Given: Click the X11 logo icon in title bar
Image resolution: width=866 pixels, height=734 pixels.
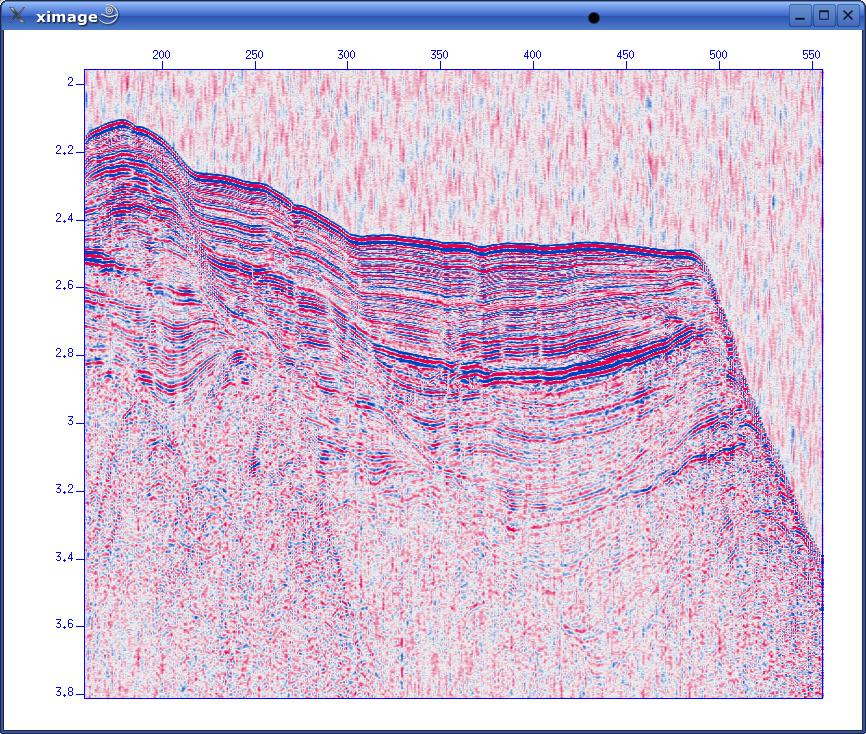Looking at the screenshot, I should [x=17, y=15].
